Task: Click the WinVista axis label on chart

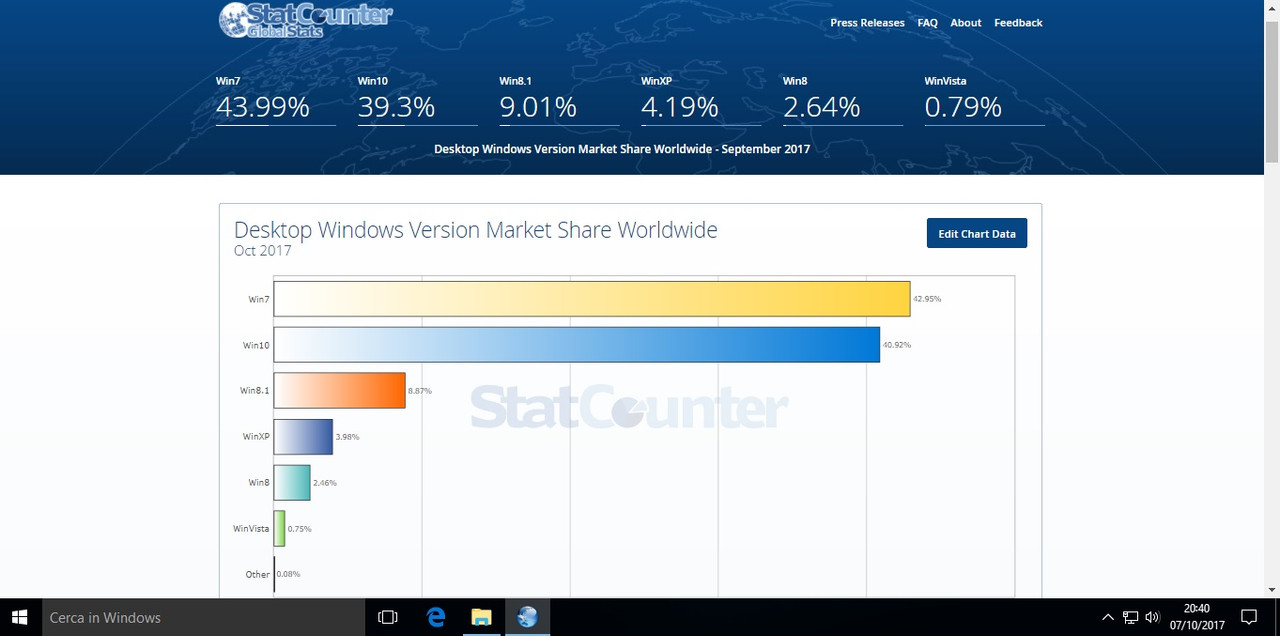Action: pyautogui.click(x=251, y=529)
